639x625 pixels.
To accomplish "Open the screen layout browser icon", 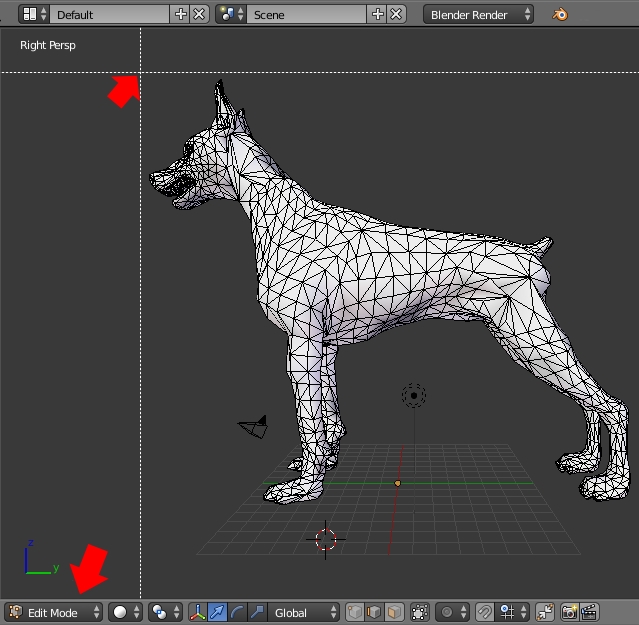I will click(x=34, y=14).
